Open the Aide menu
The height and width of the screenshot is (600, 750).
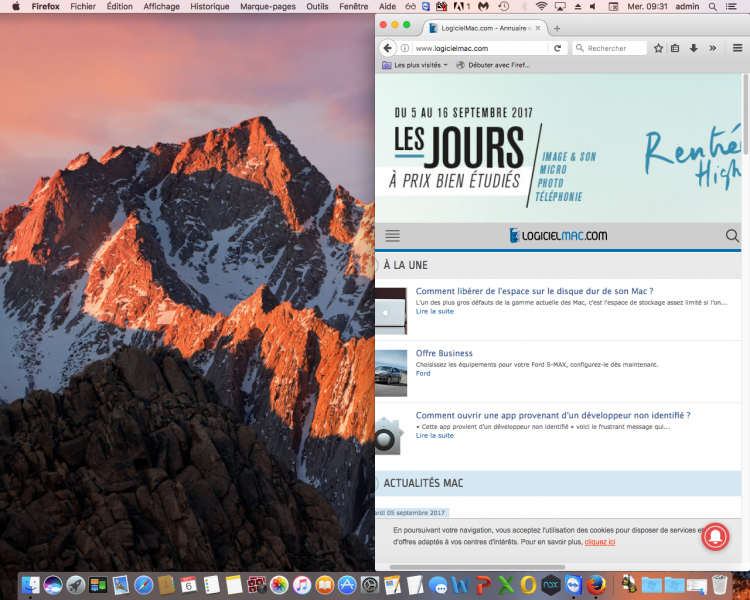click(x=387, y=6)
